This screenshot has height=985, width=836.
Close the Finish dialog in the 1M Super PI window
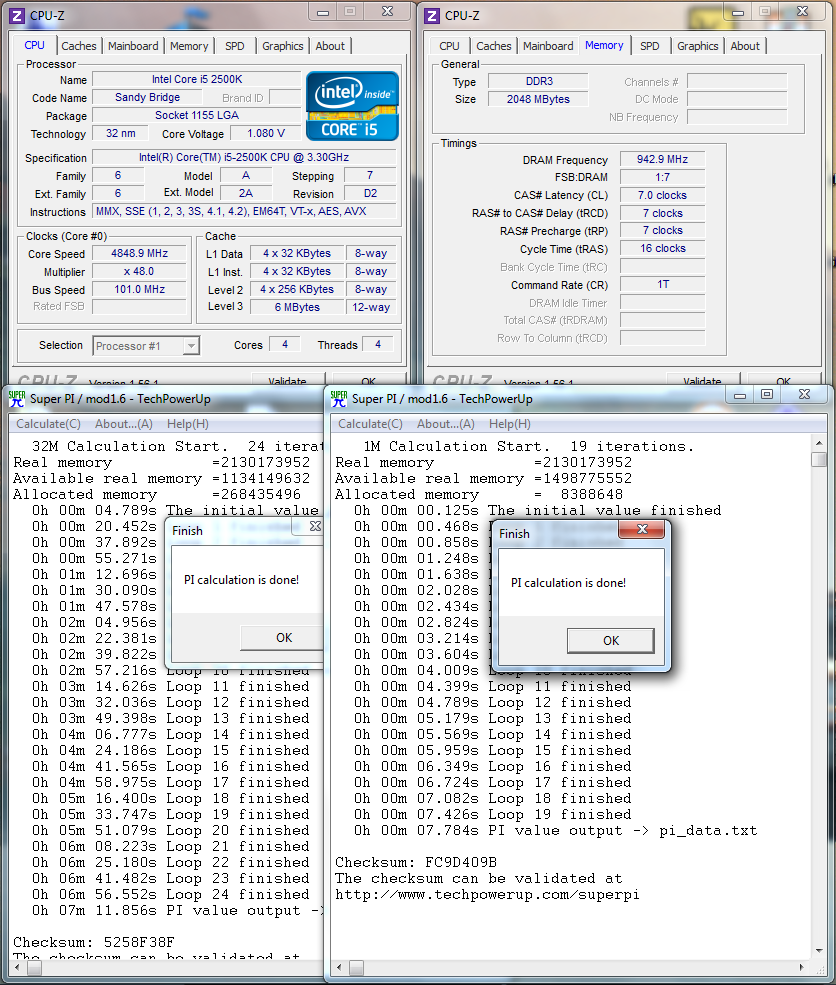(642, 529)
